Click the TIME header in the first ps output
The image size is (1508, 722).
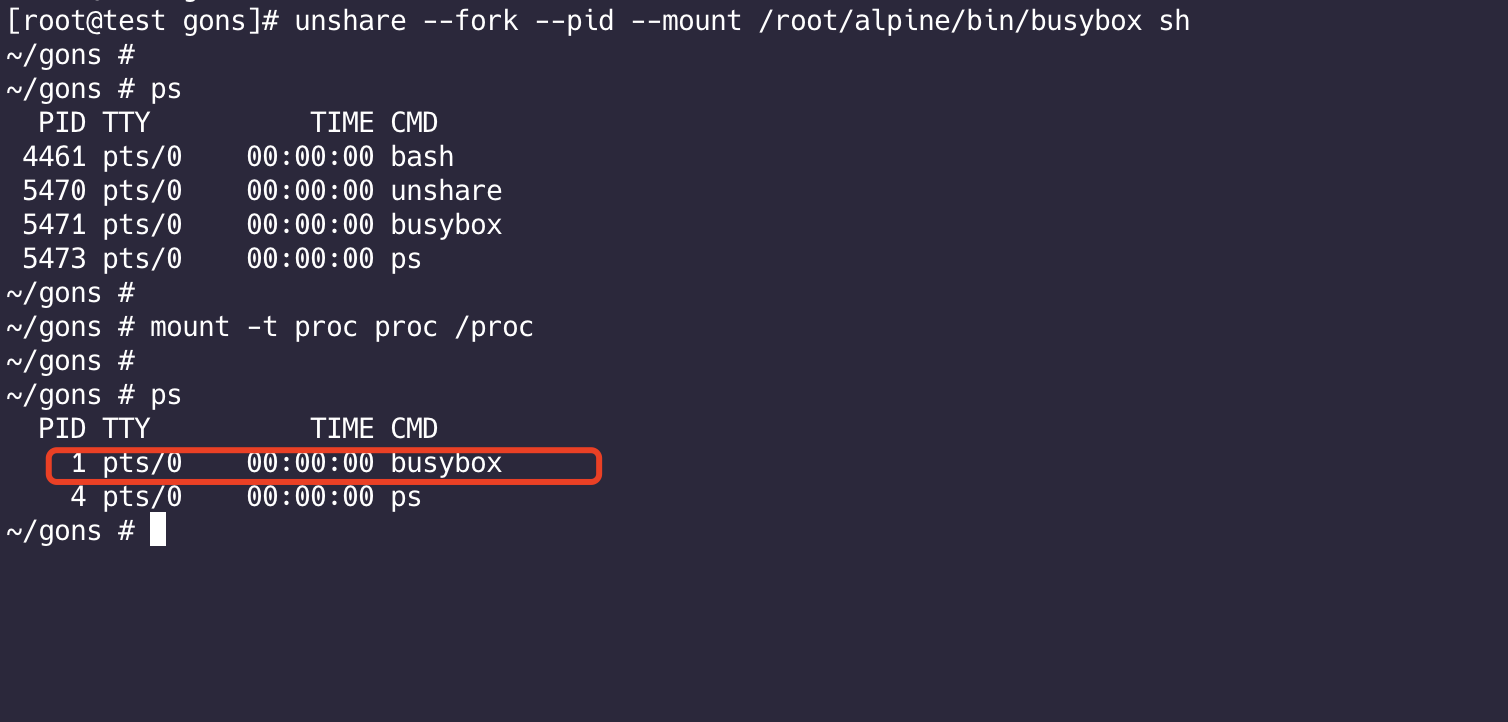342,123
